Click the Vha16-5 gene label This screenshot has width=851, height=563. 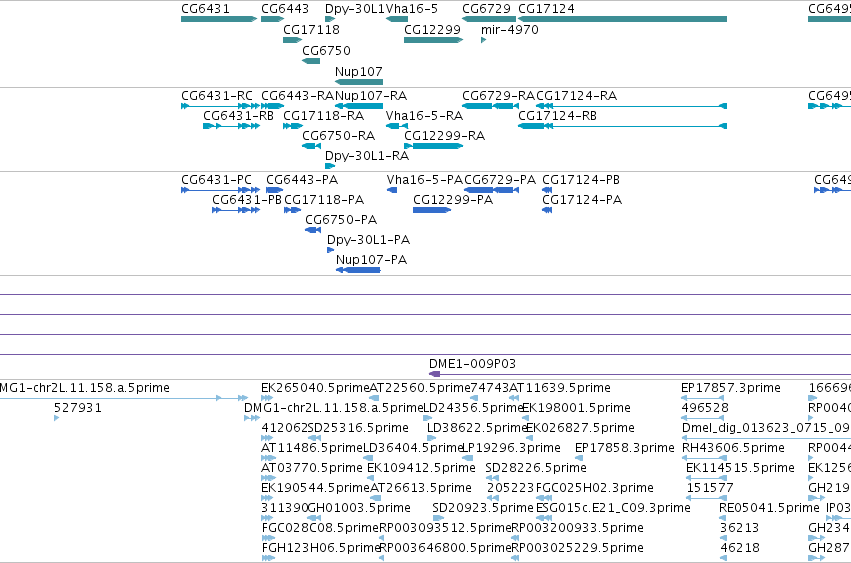[412, 9]
